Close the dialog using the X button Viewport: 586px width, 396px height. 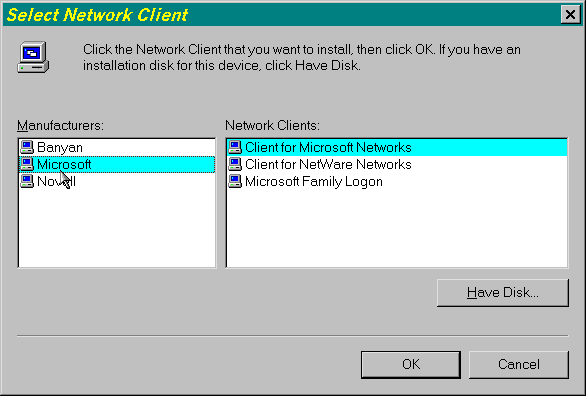(x=570, y=15)
